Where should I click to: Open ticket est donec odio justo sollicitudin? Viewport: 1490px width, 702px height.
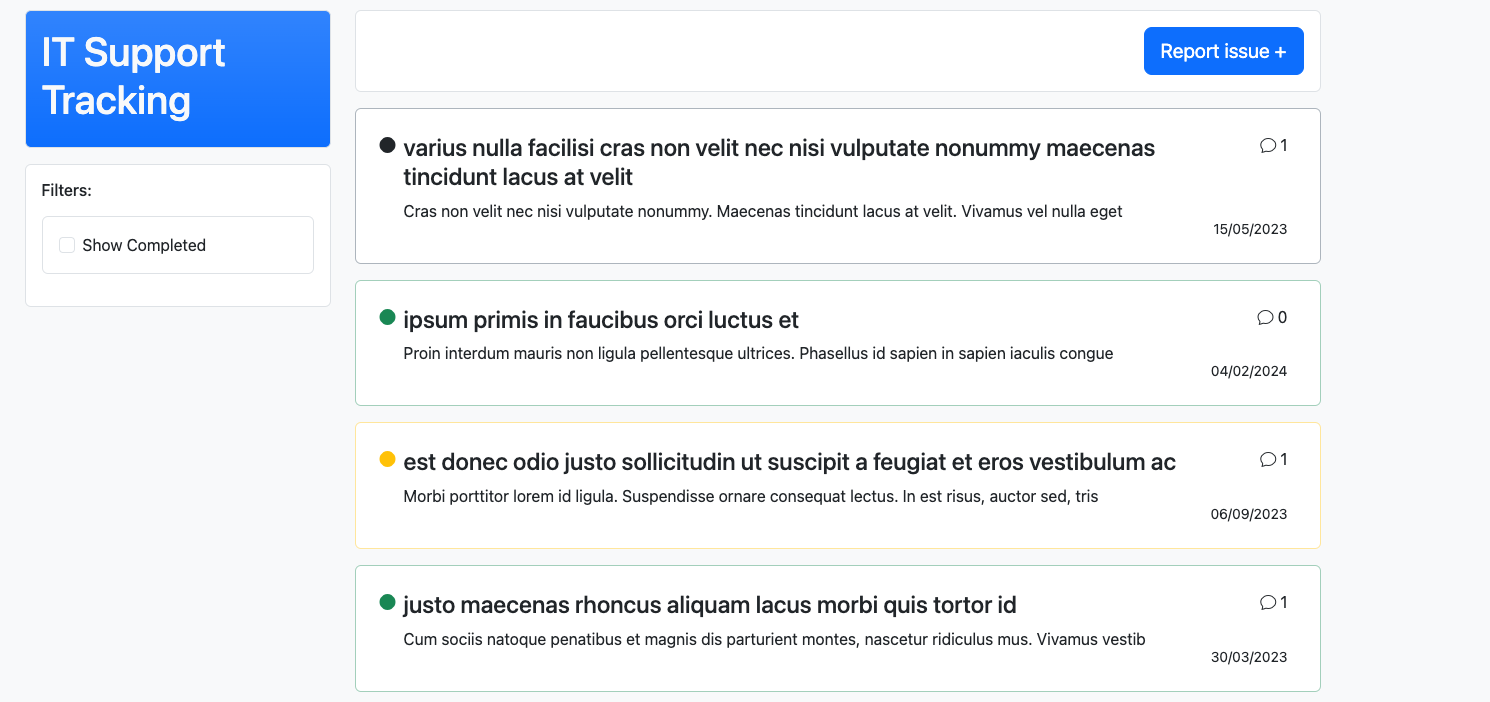(x=789, y=462)
